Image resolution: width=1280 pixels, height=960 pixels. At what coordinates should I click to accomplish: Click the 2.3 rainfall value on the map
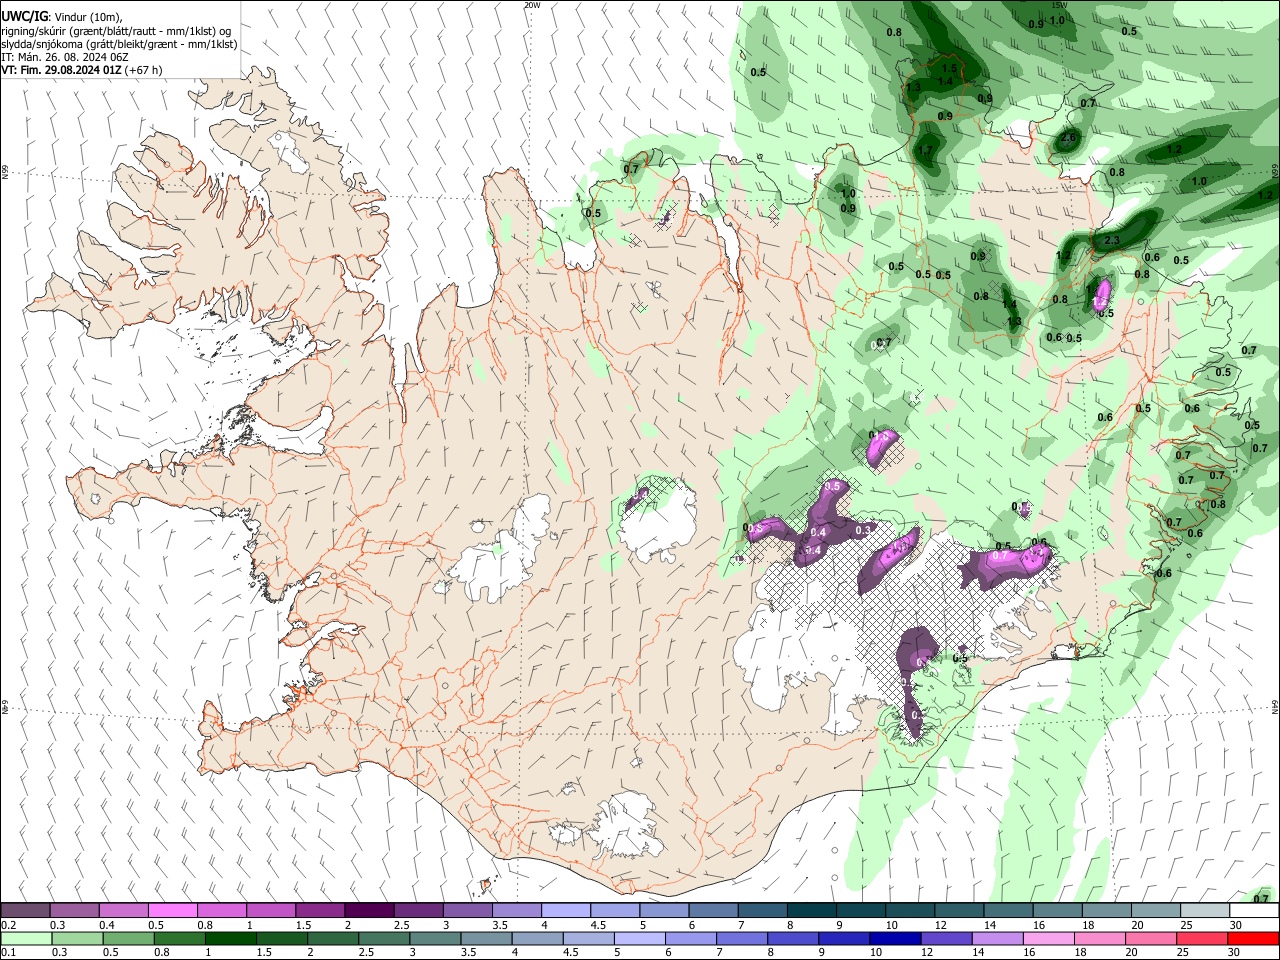coord(1111,241)
